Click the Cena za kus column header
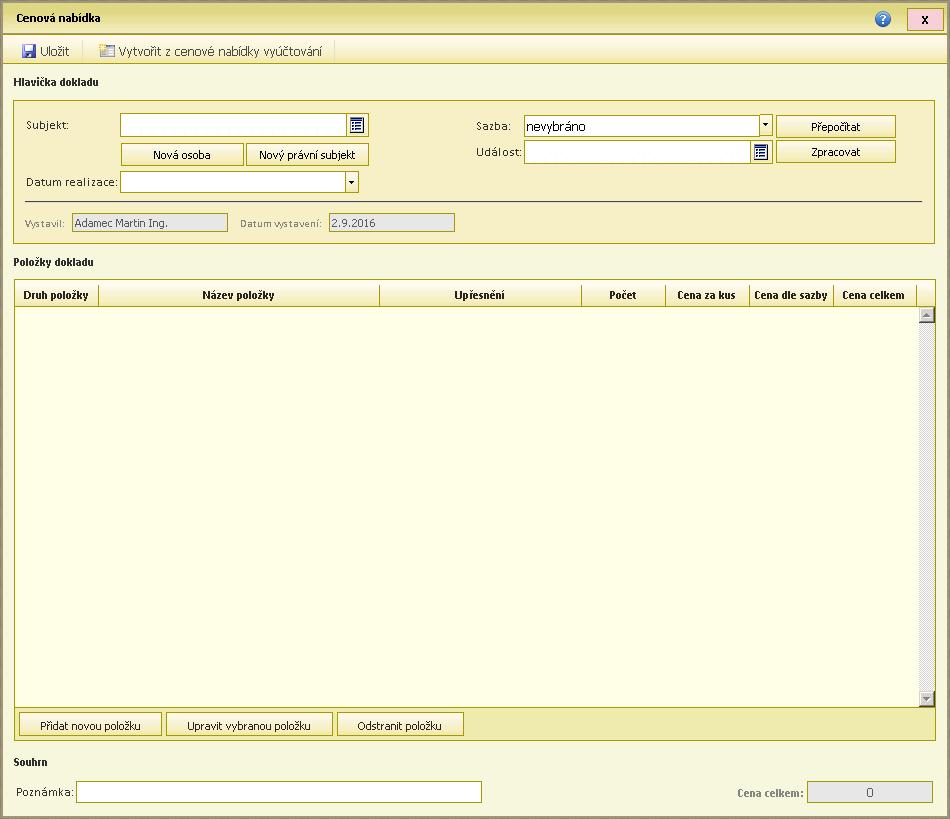This screenshot has width=950, height=819. (706, 295)
